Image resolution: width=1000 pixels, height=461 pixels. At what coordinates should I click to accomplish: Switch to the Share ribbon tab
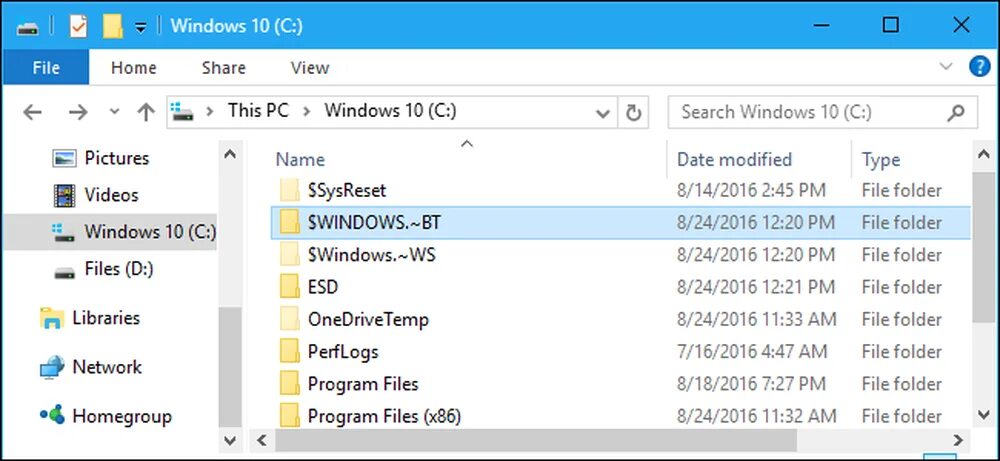pos(223,68)
